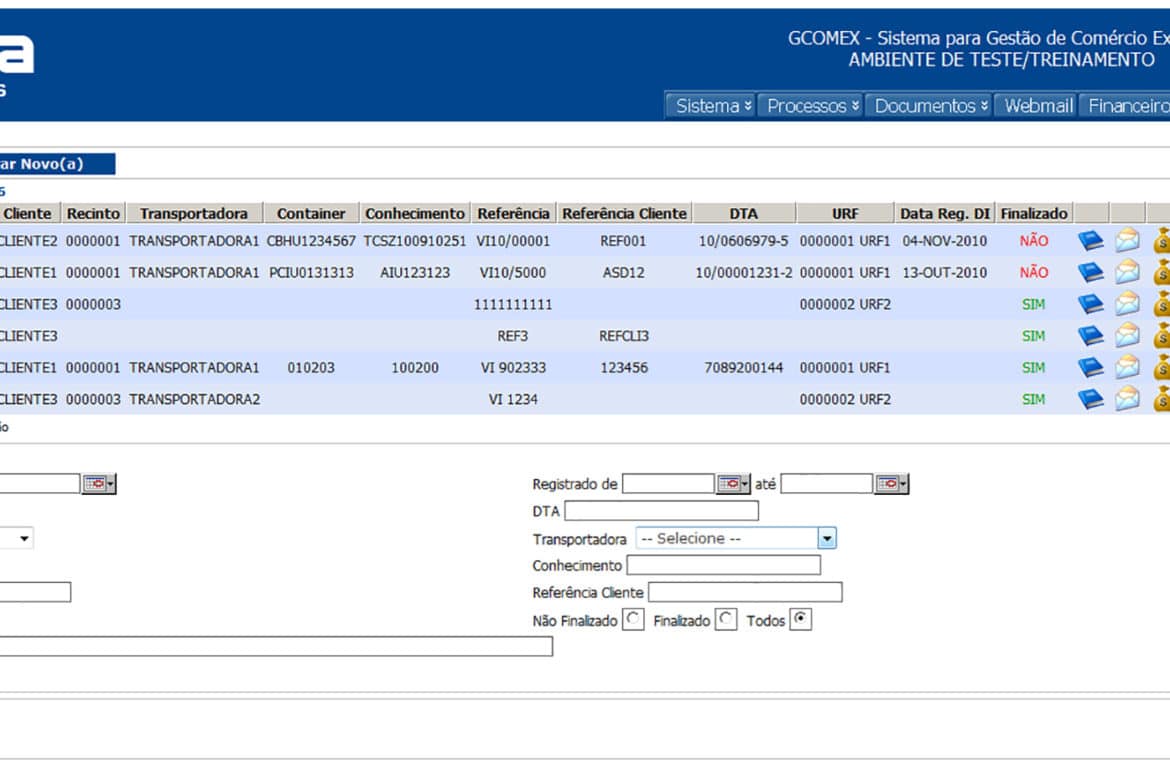Focus the DTA filter input field
1170x780 pixels.
662,511
